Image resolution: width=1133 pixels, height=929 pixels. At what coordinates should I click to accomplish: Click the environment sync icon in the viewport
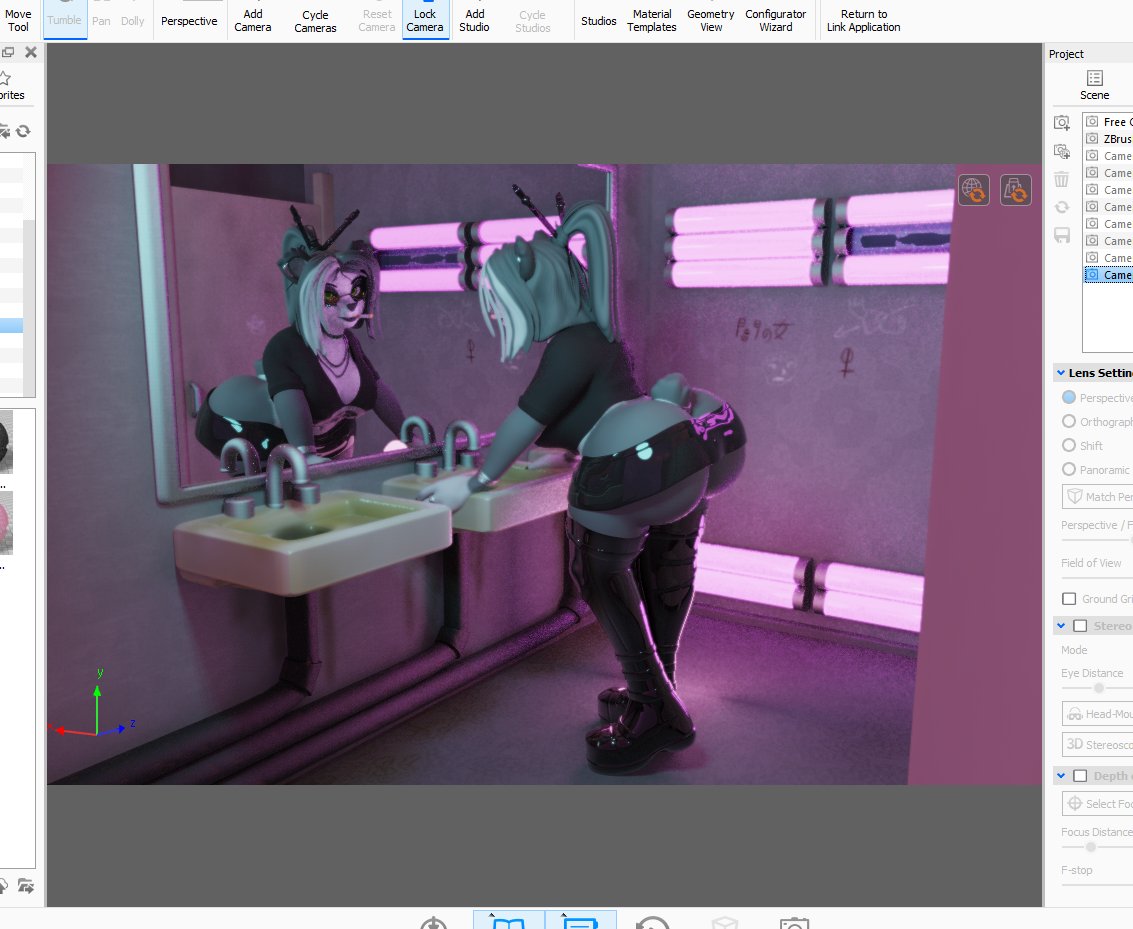(973, 189)
